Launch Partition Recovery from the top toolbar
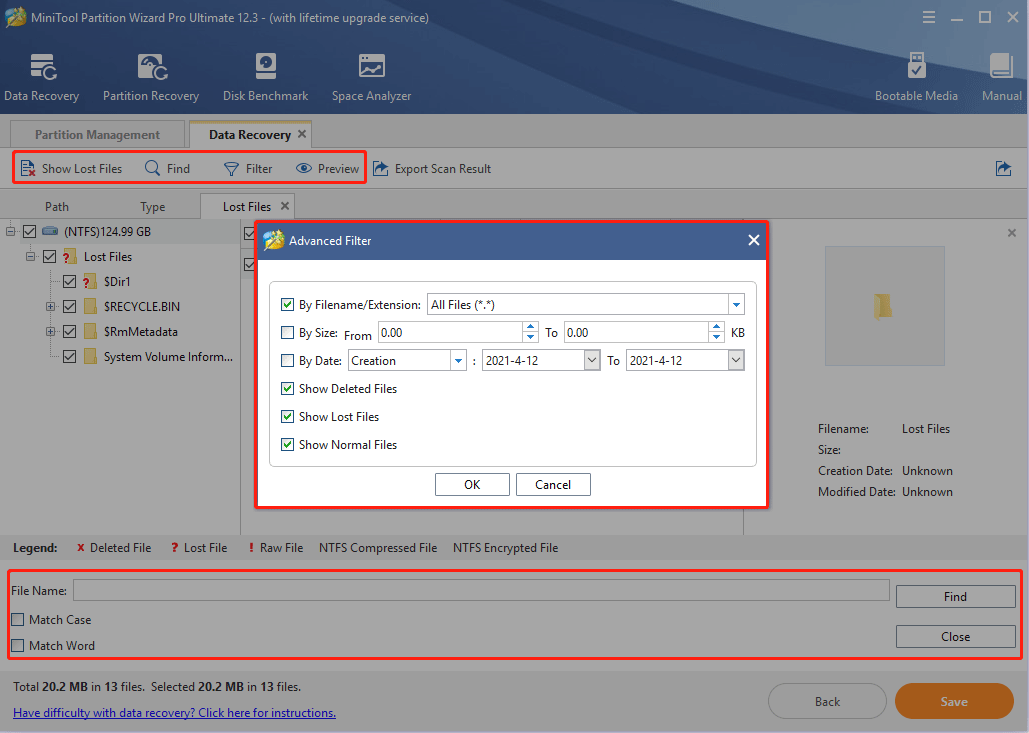Image resolution: width=1029 pixels, height=733 pixels. 152,67
